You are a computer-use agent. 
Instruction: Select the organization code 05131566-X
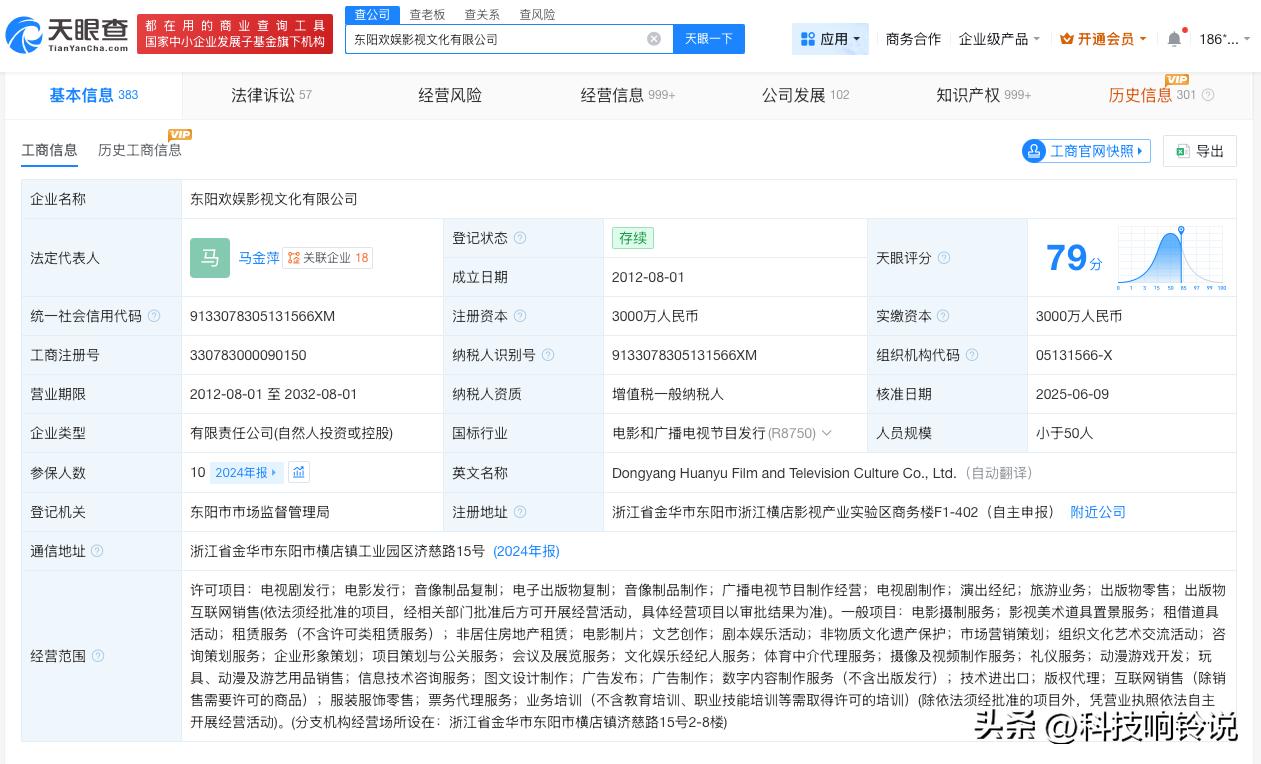point(1074,355)
